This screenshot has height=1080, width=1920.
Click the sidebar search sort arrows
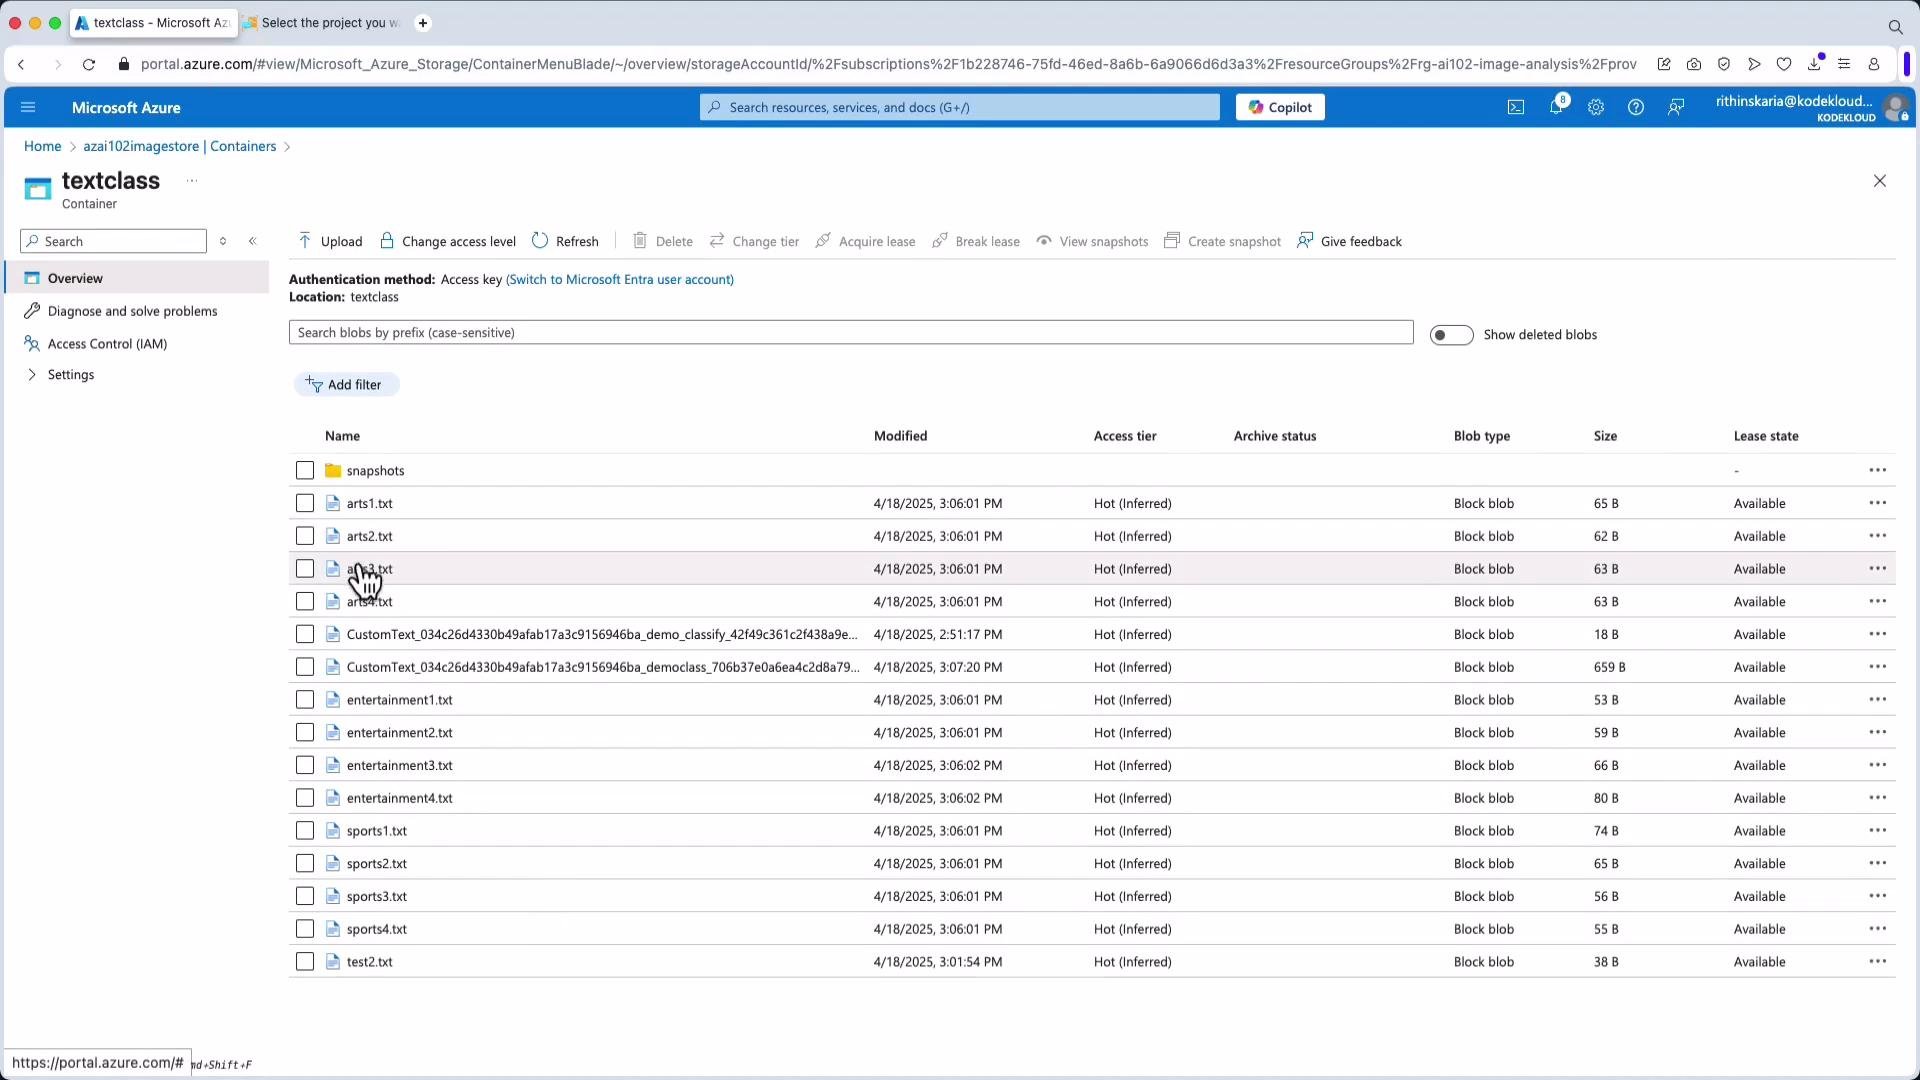point(223,241)
